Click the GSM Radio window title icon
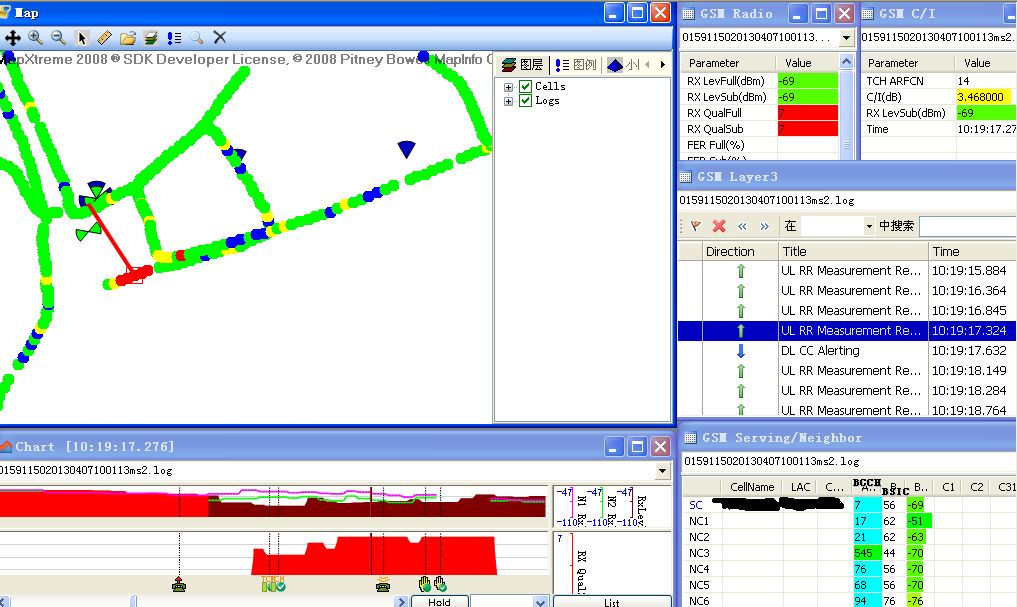Image resolution: width=1017 pixels, height=607 pixels. click(x=688, y=14)
